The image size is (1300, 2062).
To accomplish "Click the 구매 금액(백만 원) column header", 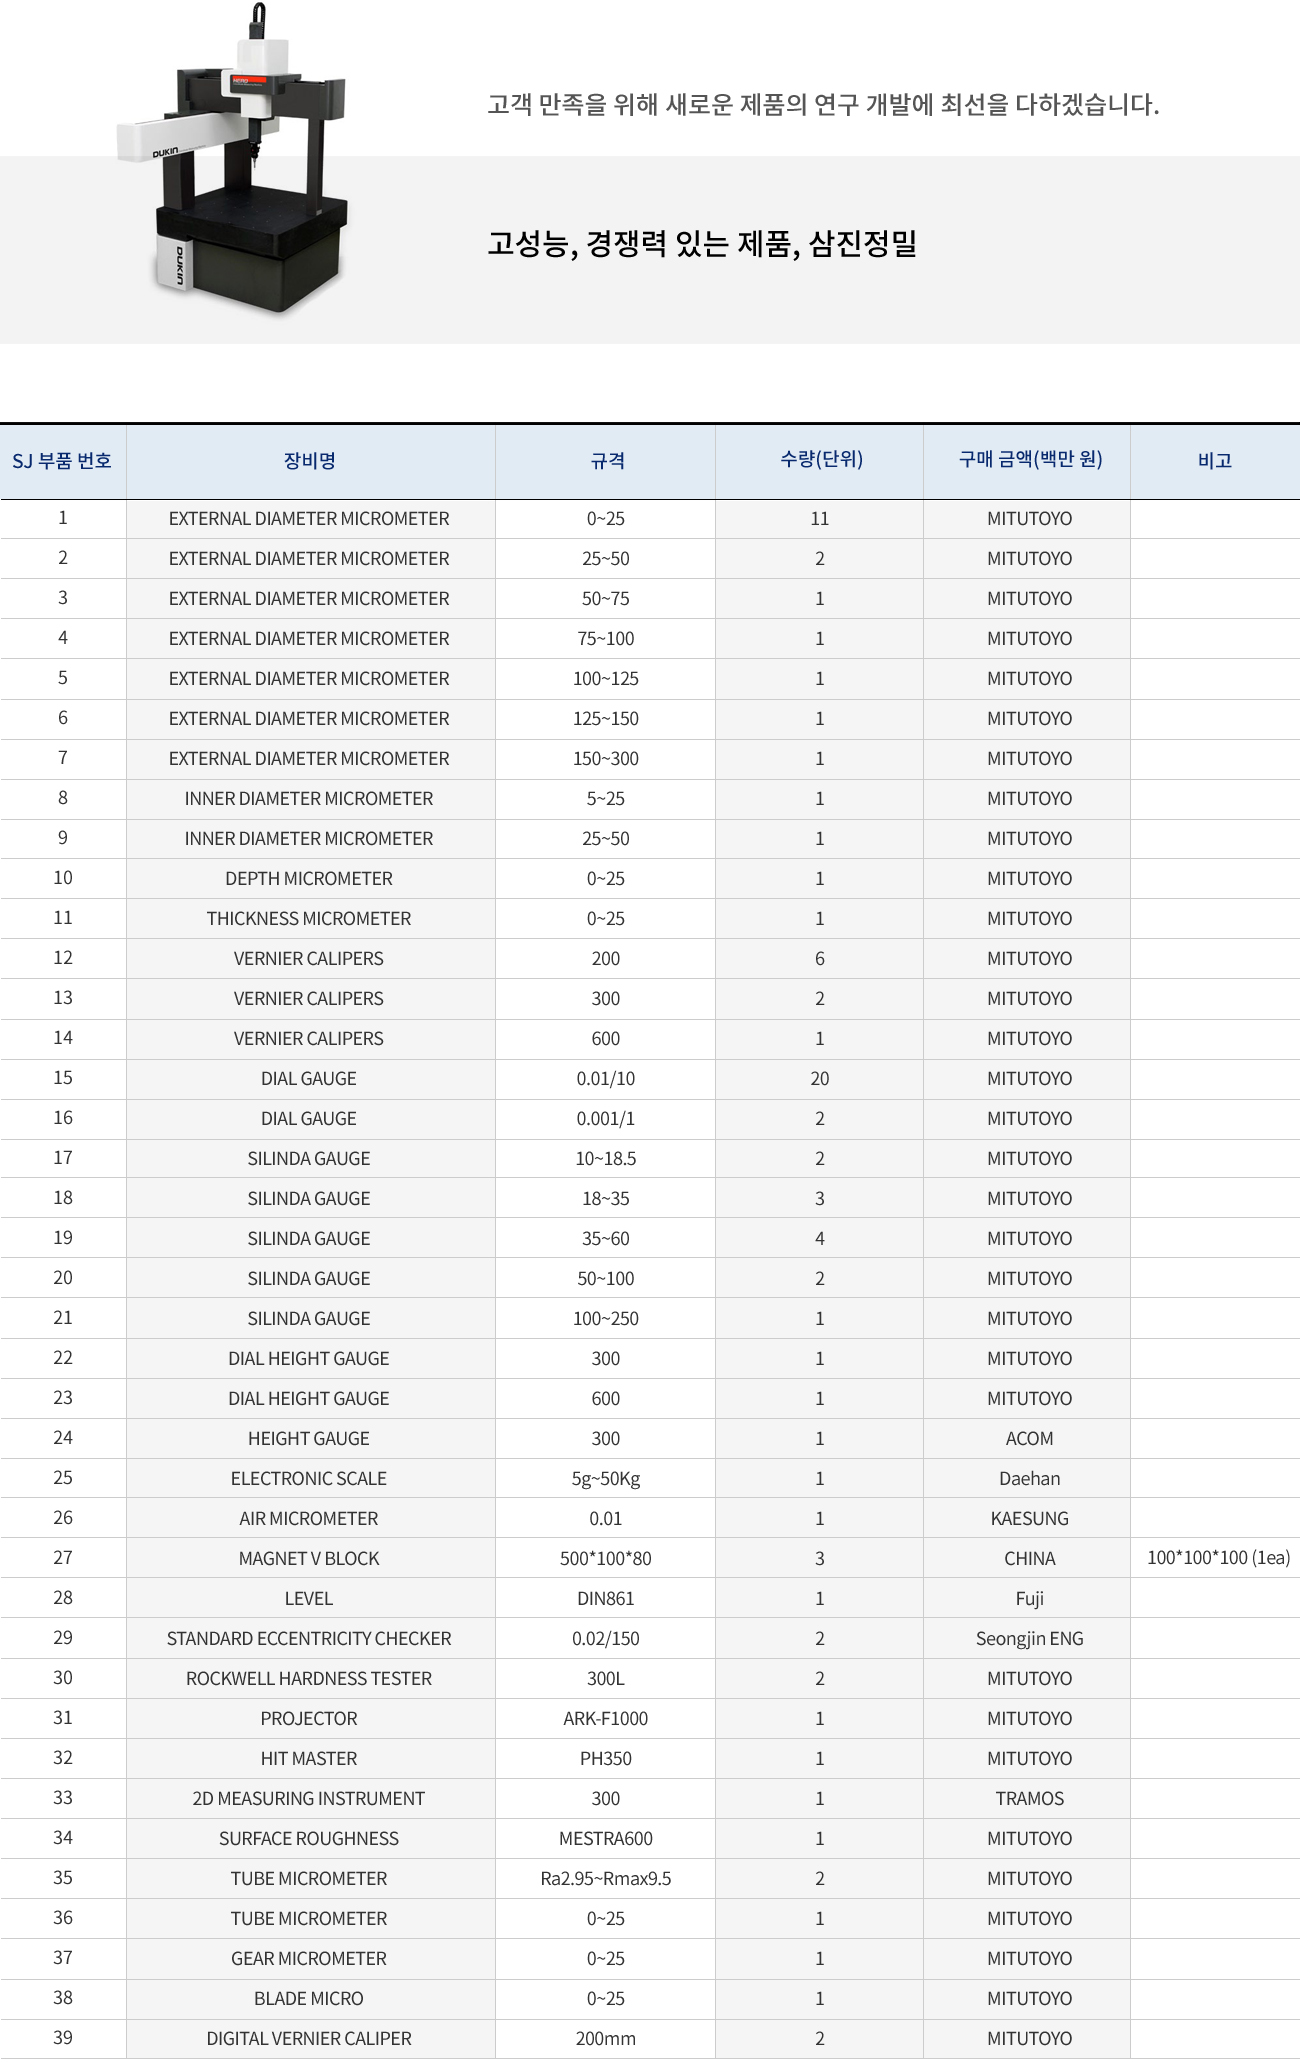I will pyautogui.click(x=1029, y=461).
